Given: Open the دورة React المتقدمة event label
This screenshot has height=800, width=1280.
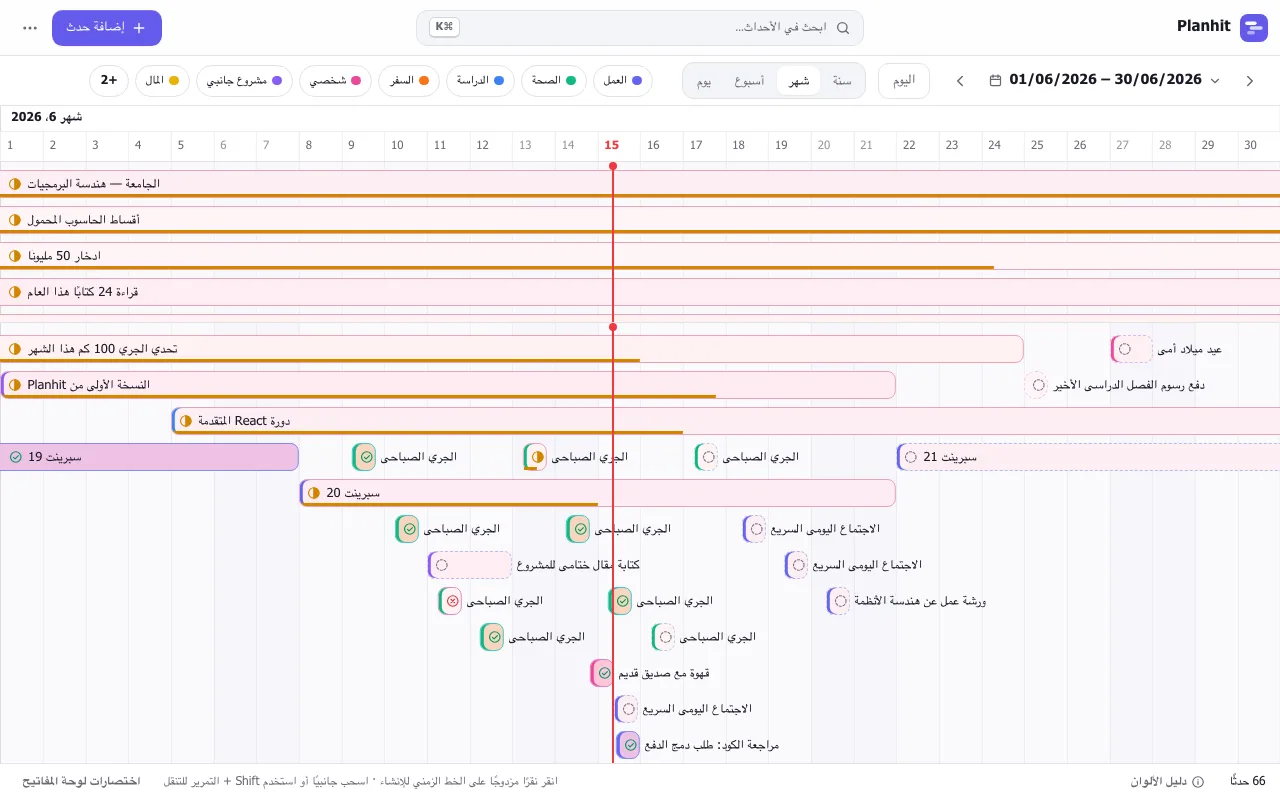Looking at the screenshot, I should coord(244,421).
